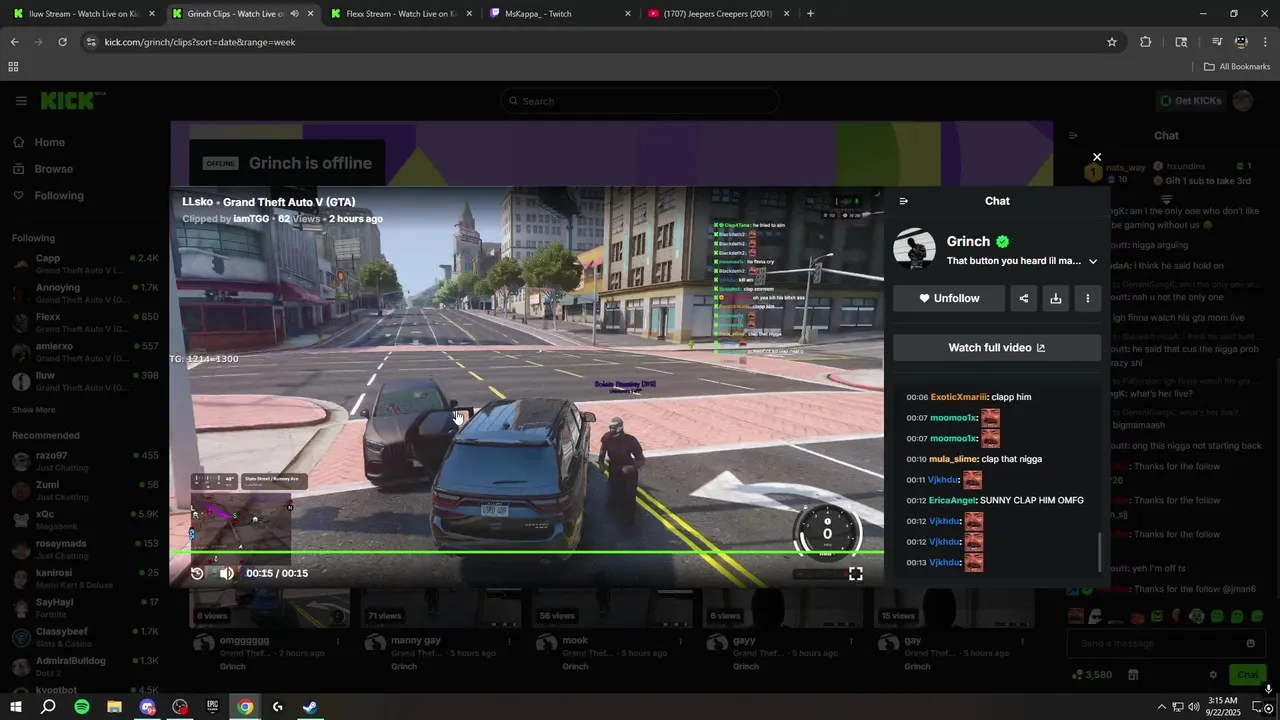The height and width of the screenshot is (720, 1280).
Task: Open a new browser tab
Action: tap(810, 14)
